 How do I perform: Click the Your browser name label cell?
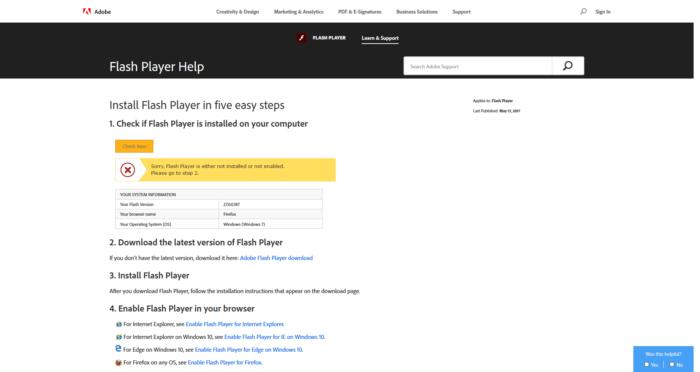click(x=167, y=214)
